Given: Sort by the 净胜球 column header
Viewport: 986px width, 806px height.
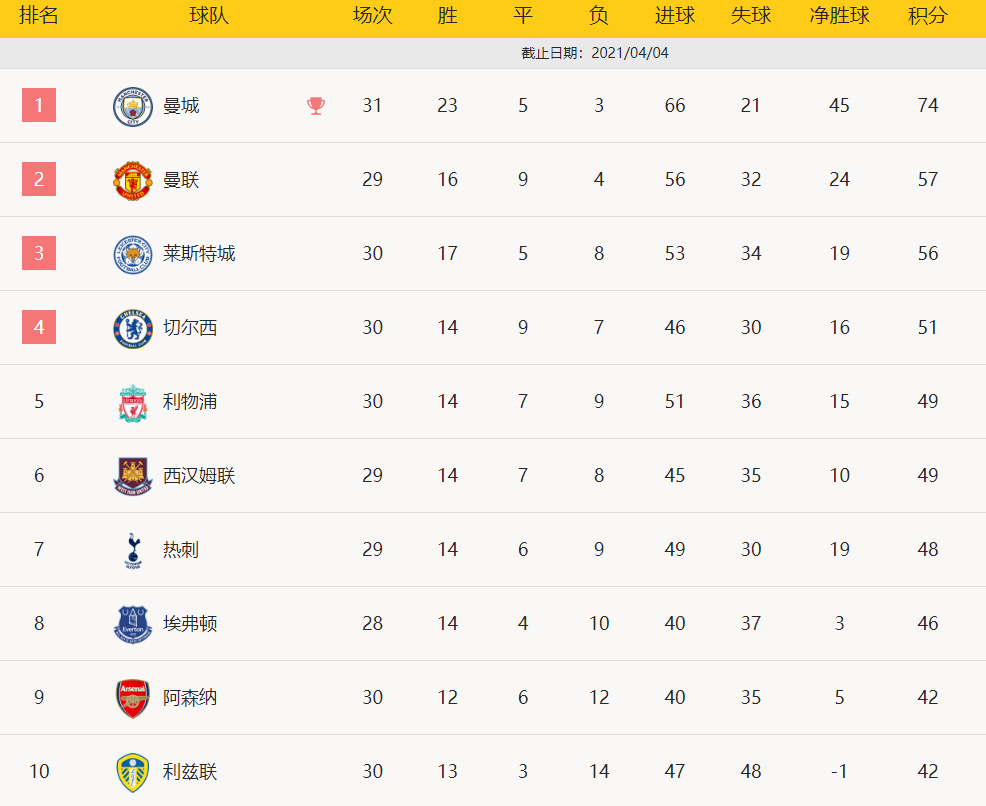Looking at the screenshot, I should coord(839,17).
